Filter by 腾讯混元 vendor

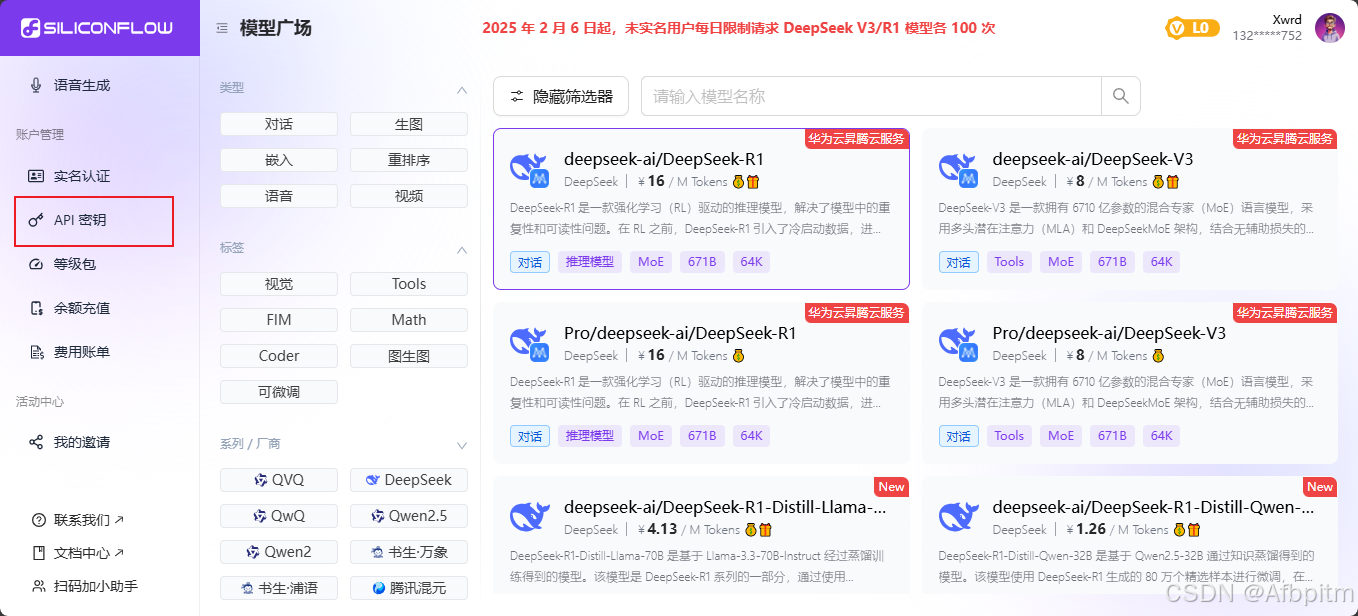coord(409,588)
